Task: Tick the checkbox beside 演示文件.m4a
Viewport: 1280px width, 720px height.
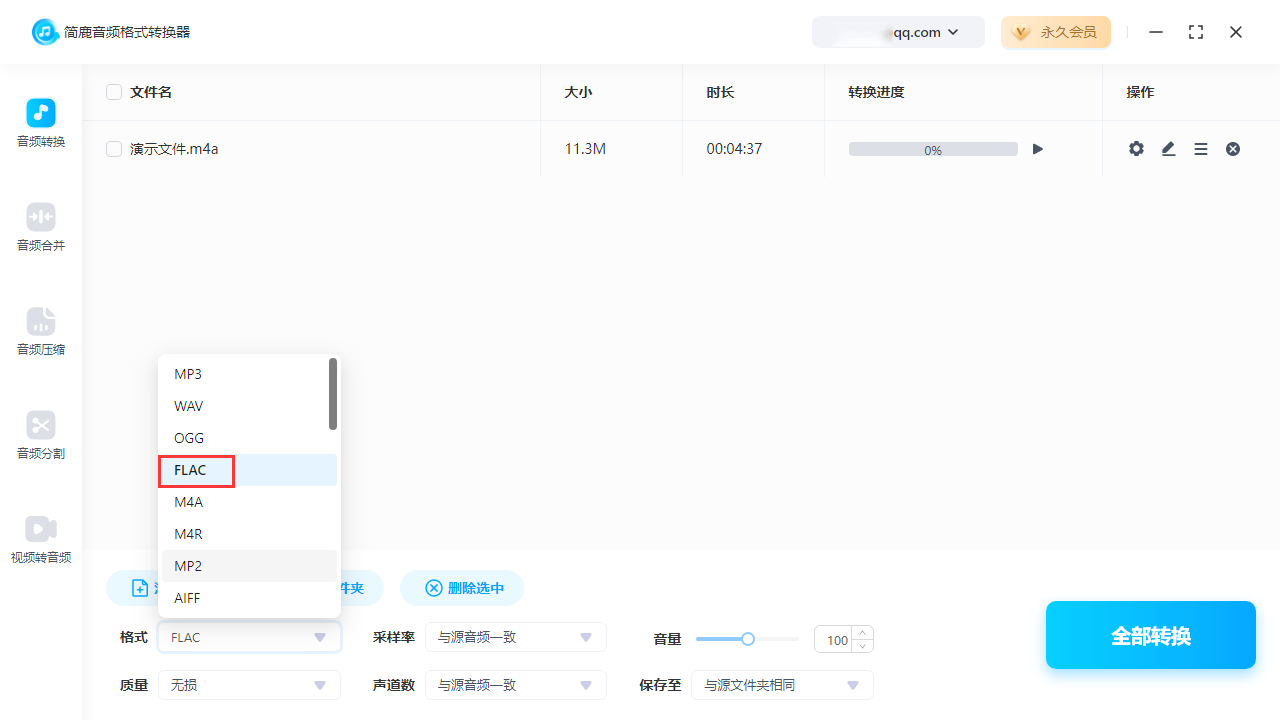Action: 114,148
